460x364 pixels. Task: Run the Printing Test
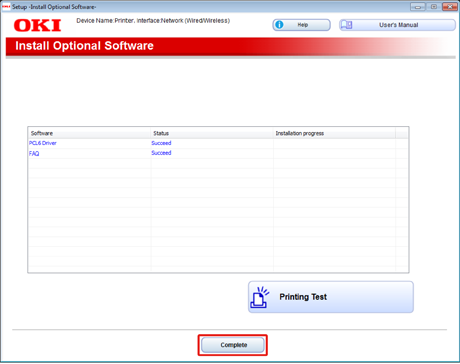tap(331, 297)
